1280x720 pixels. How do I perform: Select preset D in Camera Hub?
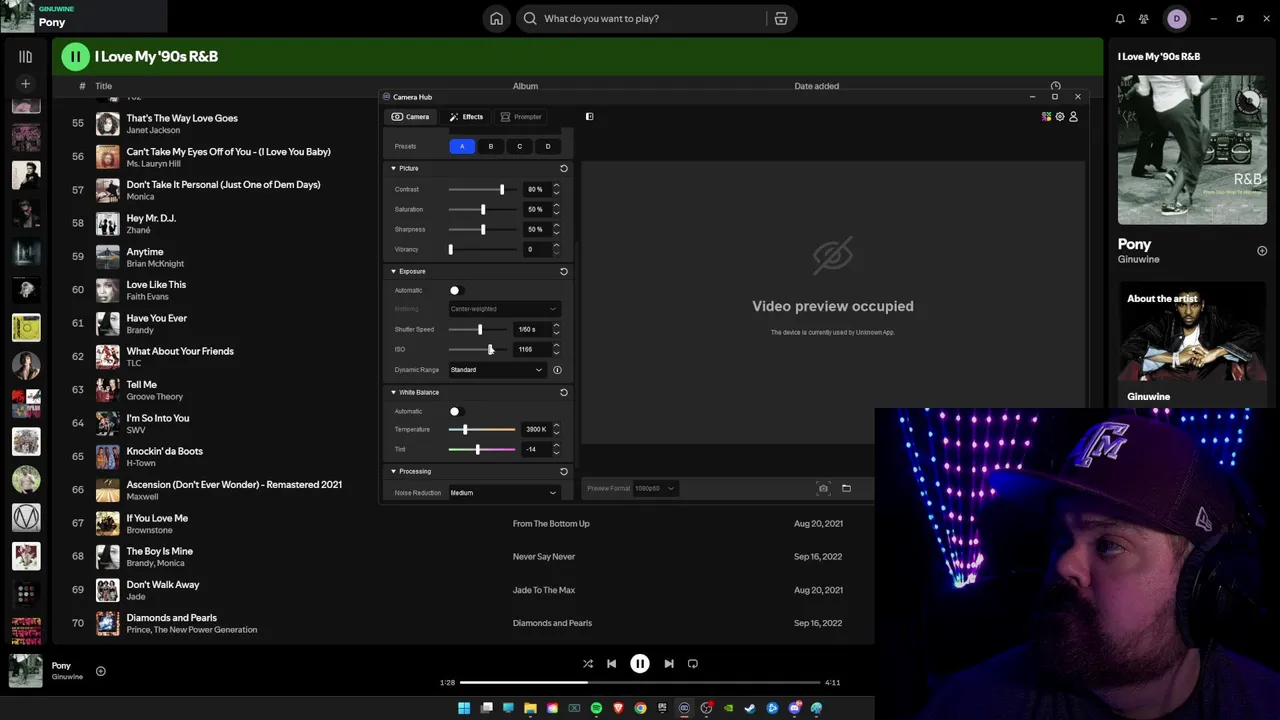[x=548, y=146]
